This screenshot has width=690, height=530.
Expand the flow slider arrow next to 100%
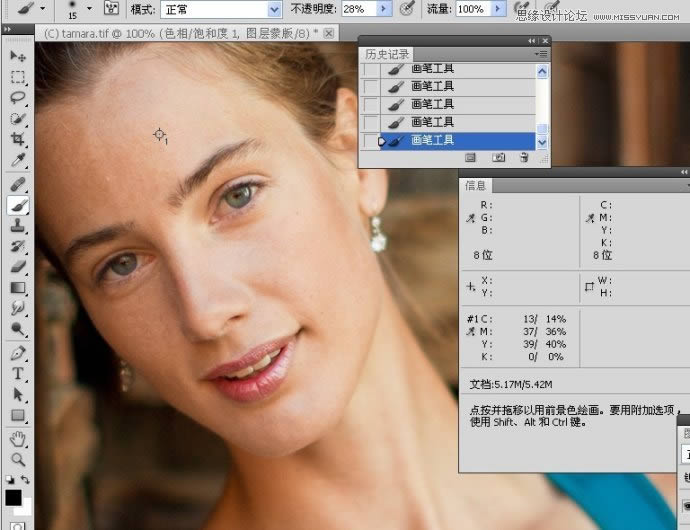pos(499,9)
